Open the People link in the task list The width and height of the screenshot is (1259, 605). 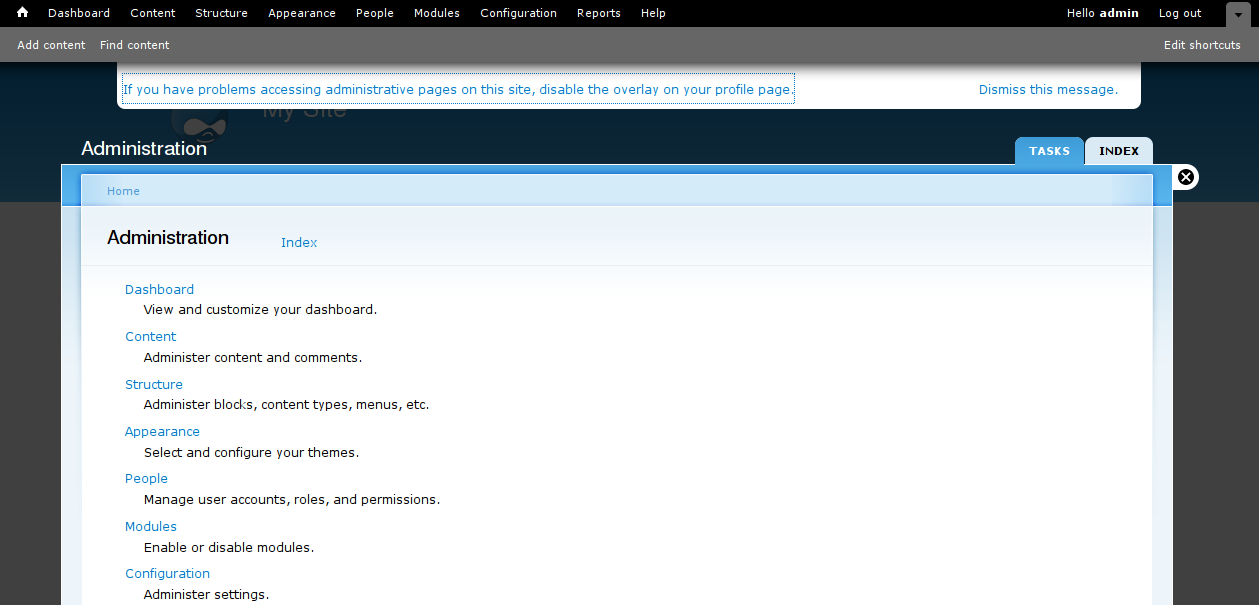(x=146, y=479)
